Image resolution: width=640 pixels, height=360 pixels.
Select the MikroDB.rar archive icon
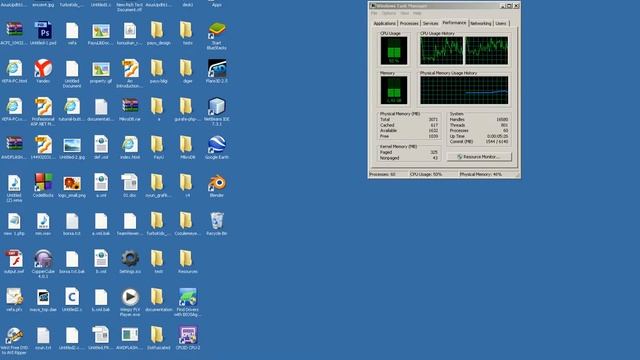tap(130, 108)
